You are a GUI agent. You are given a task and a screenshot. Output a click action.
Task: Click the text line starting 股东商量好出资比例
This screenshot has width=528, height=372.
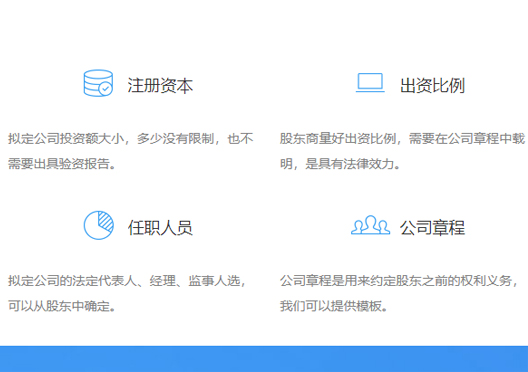tap(402, 139)
